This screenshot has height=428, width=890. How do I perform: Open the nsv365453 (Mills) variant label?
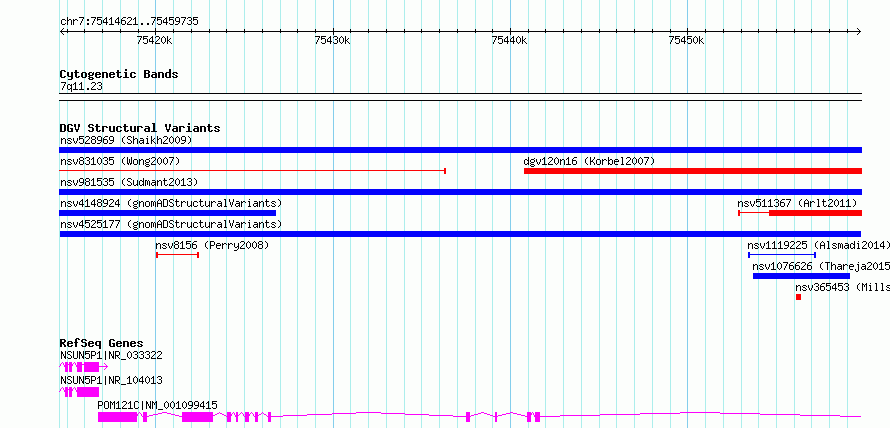coord(842,288)
